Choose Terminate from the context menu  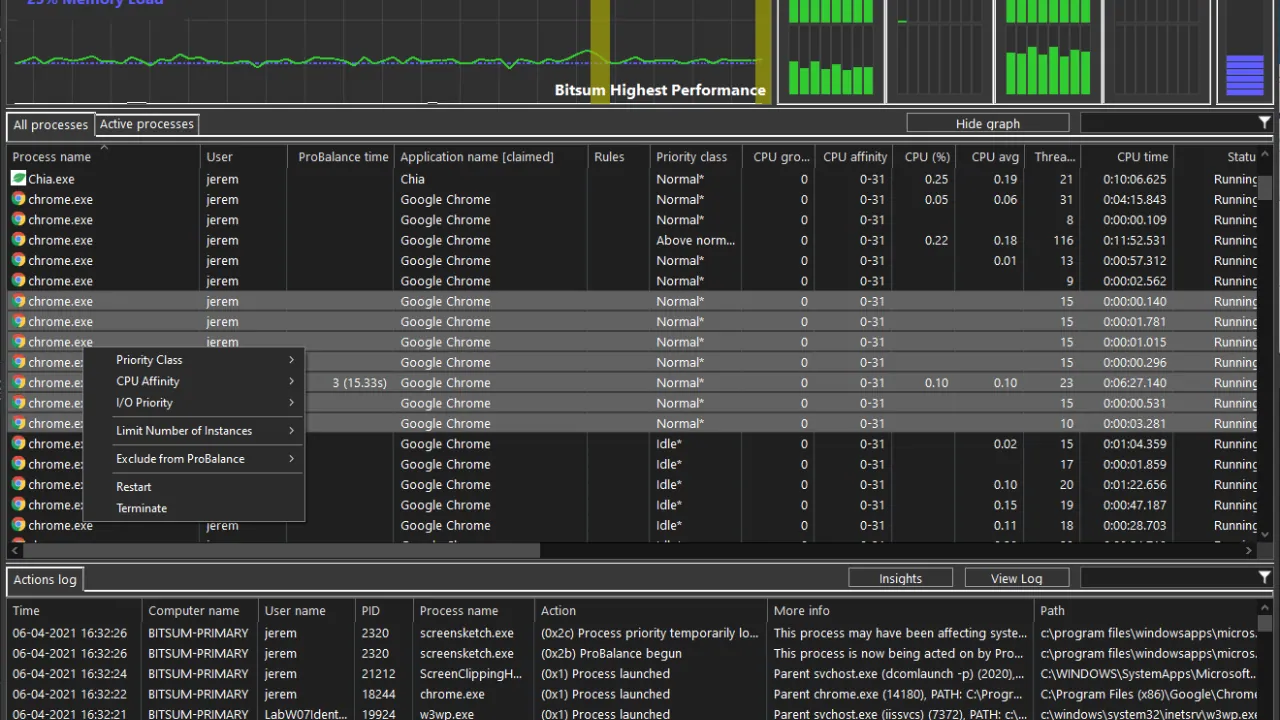[194, 508]
